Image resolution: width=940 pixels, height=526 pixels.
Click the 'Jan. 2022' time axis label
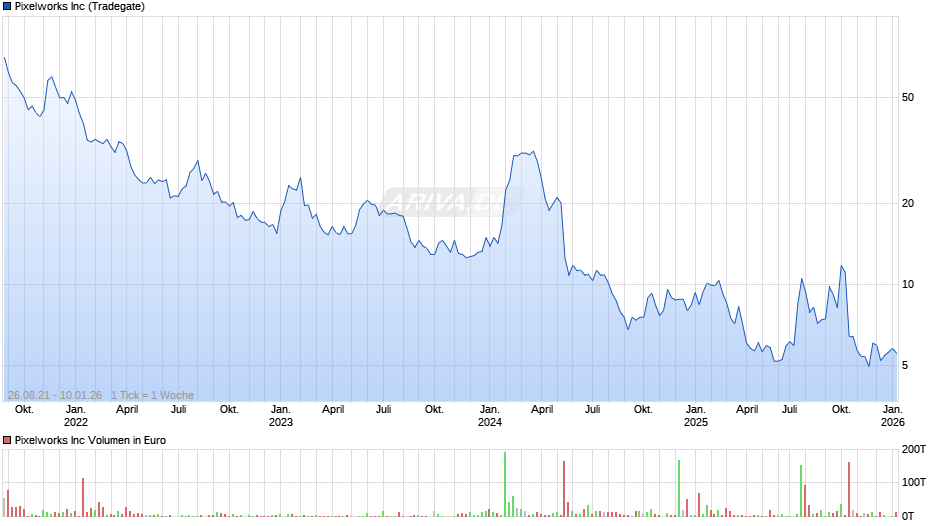tap(76, 416)
